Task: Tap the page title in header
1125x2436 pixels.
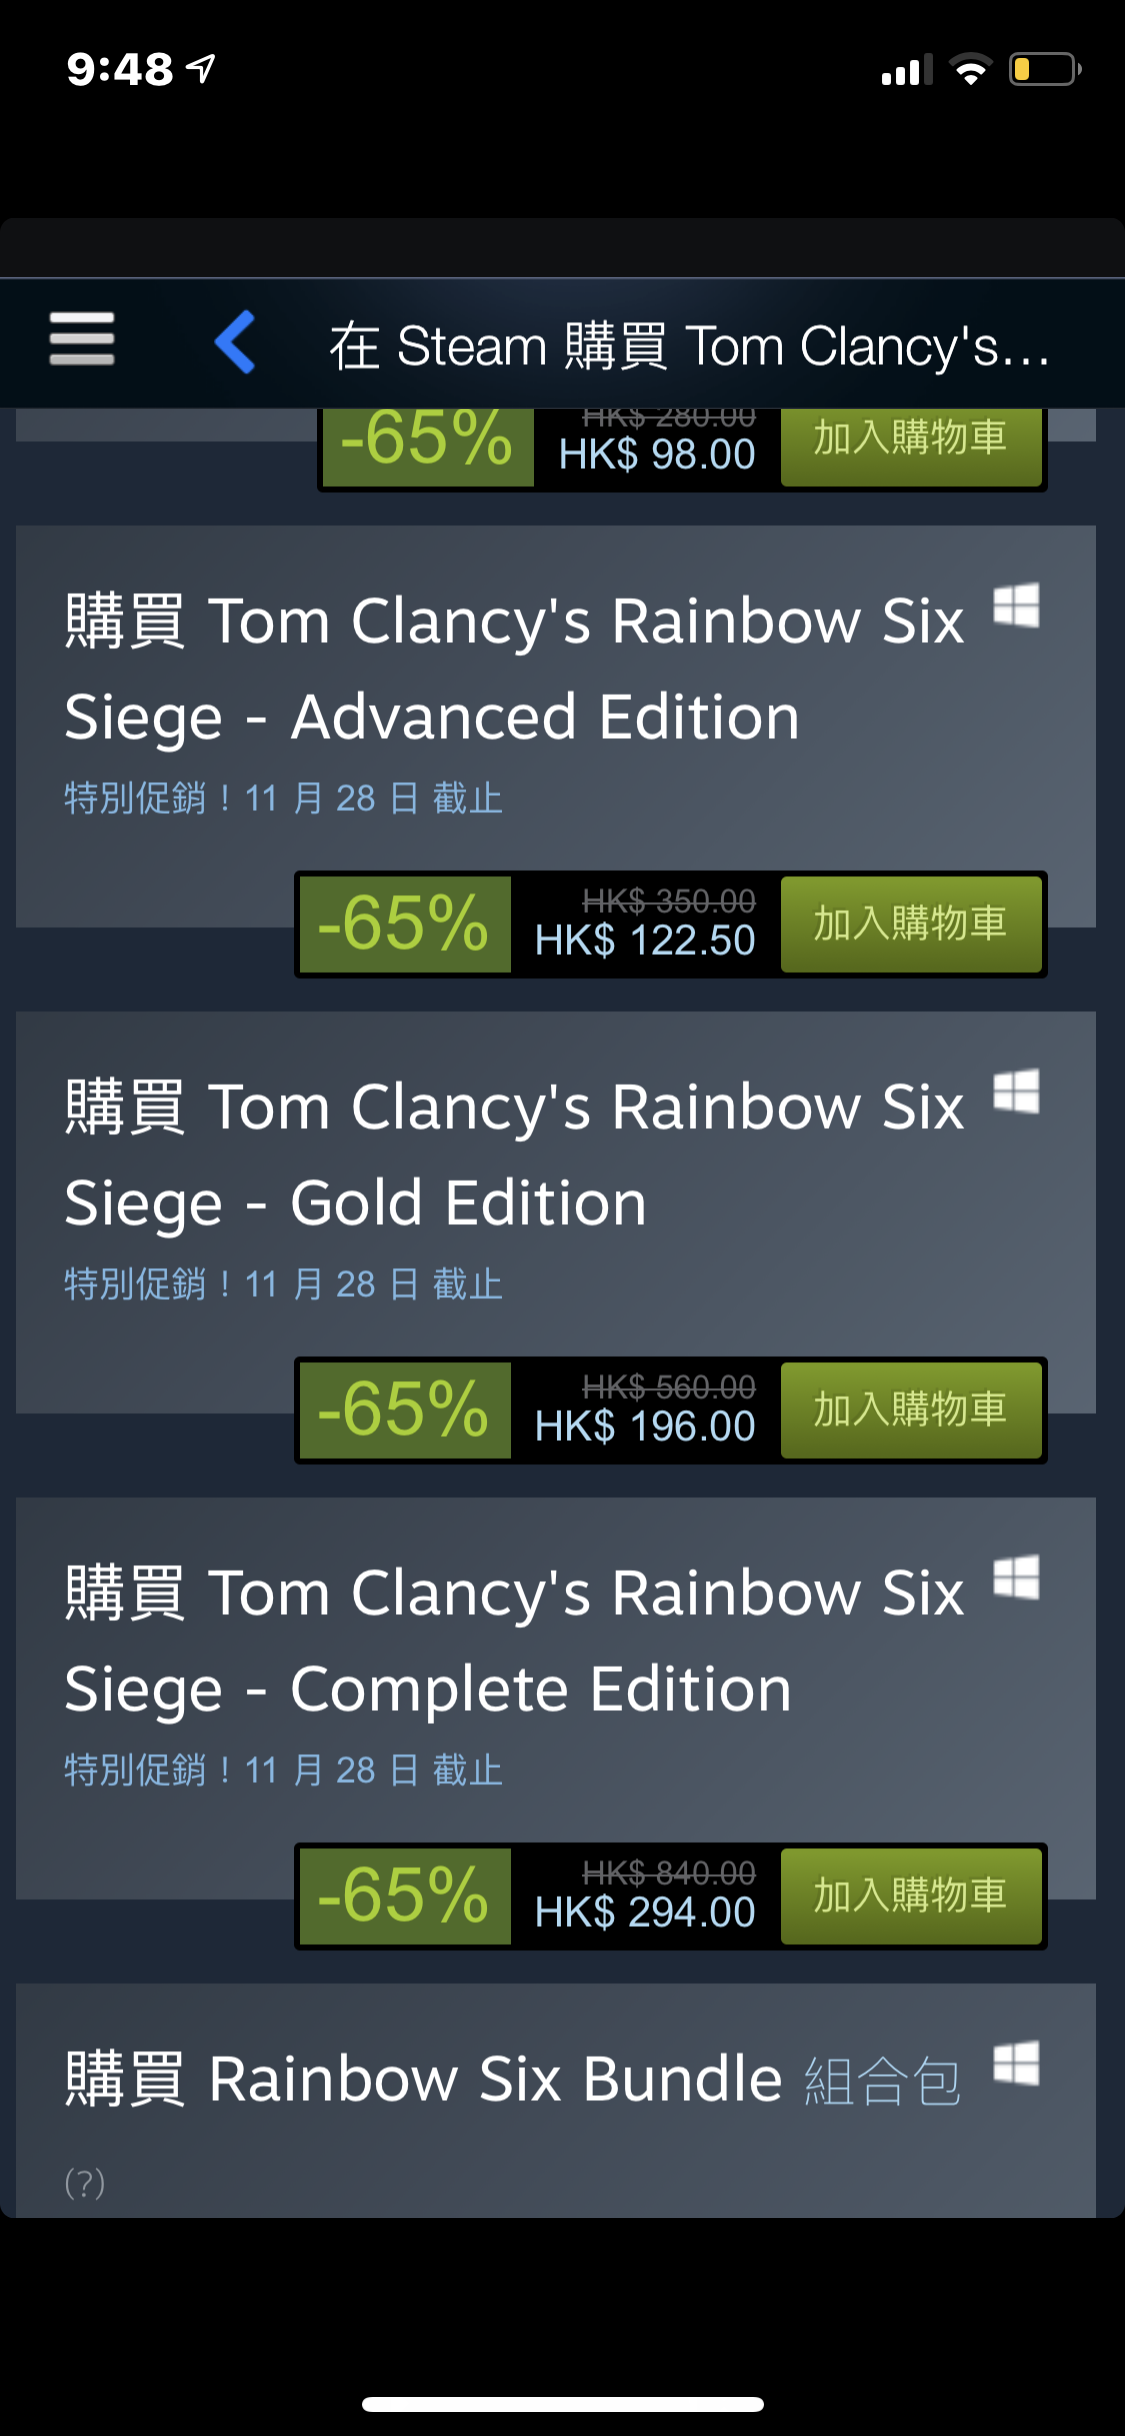Action: point(690,346)
